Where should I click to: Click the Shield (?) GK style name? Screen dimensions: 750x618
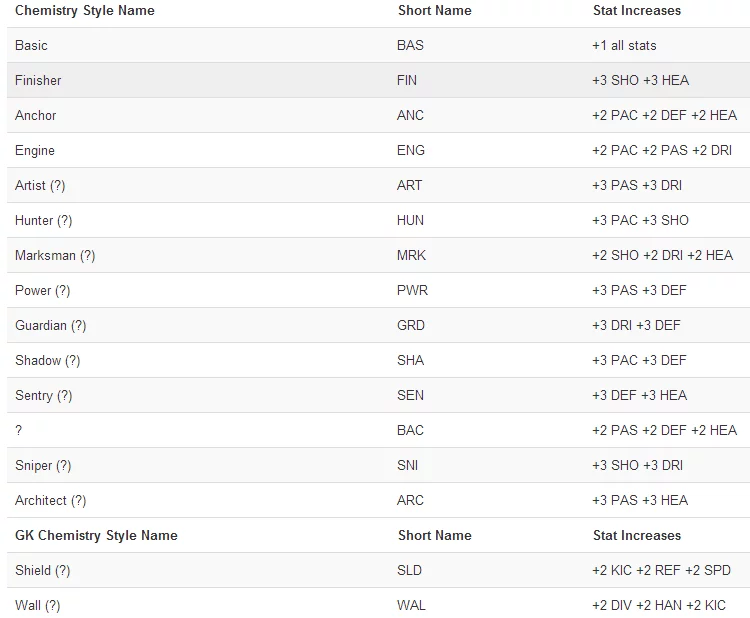(42, 570)
